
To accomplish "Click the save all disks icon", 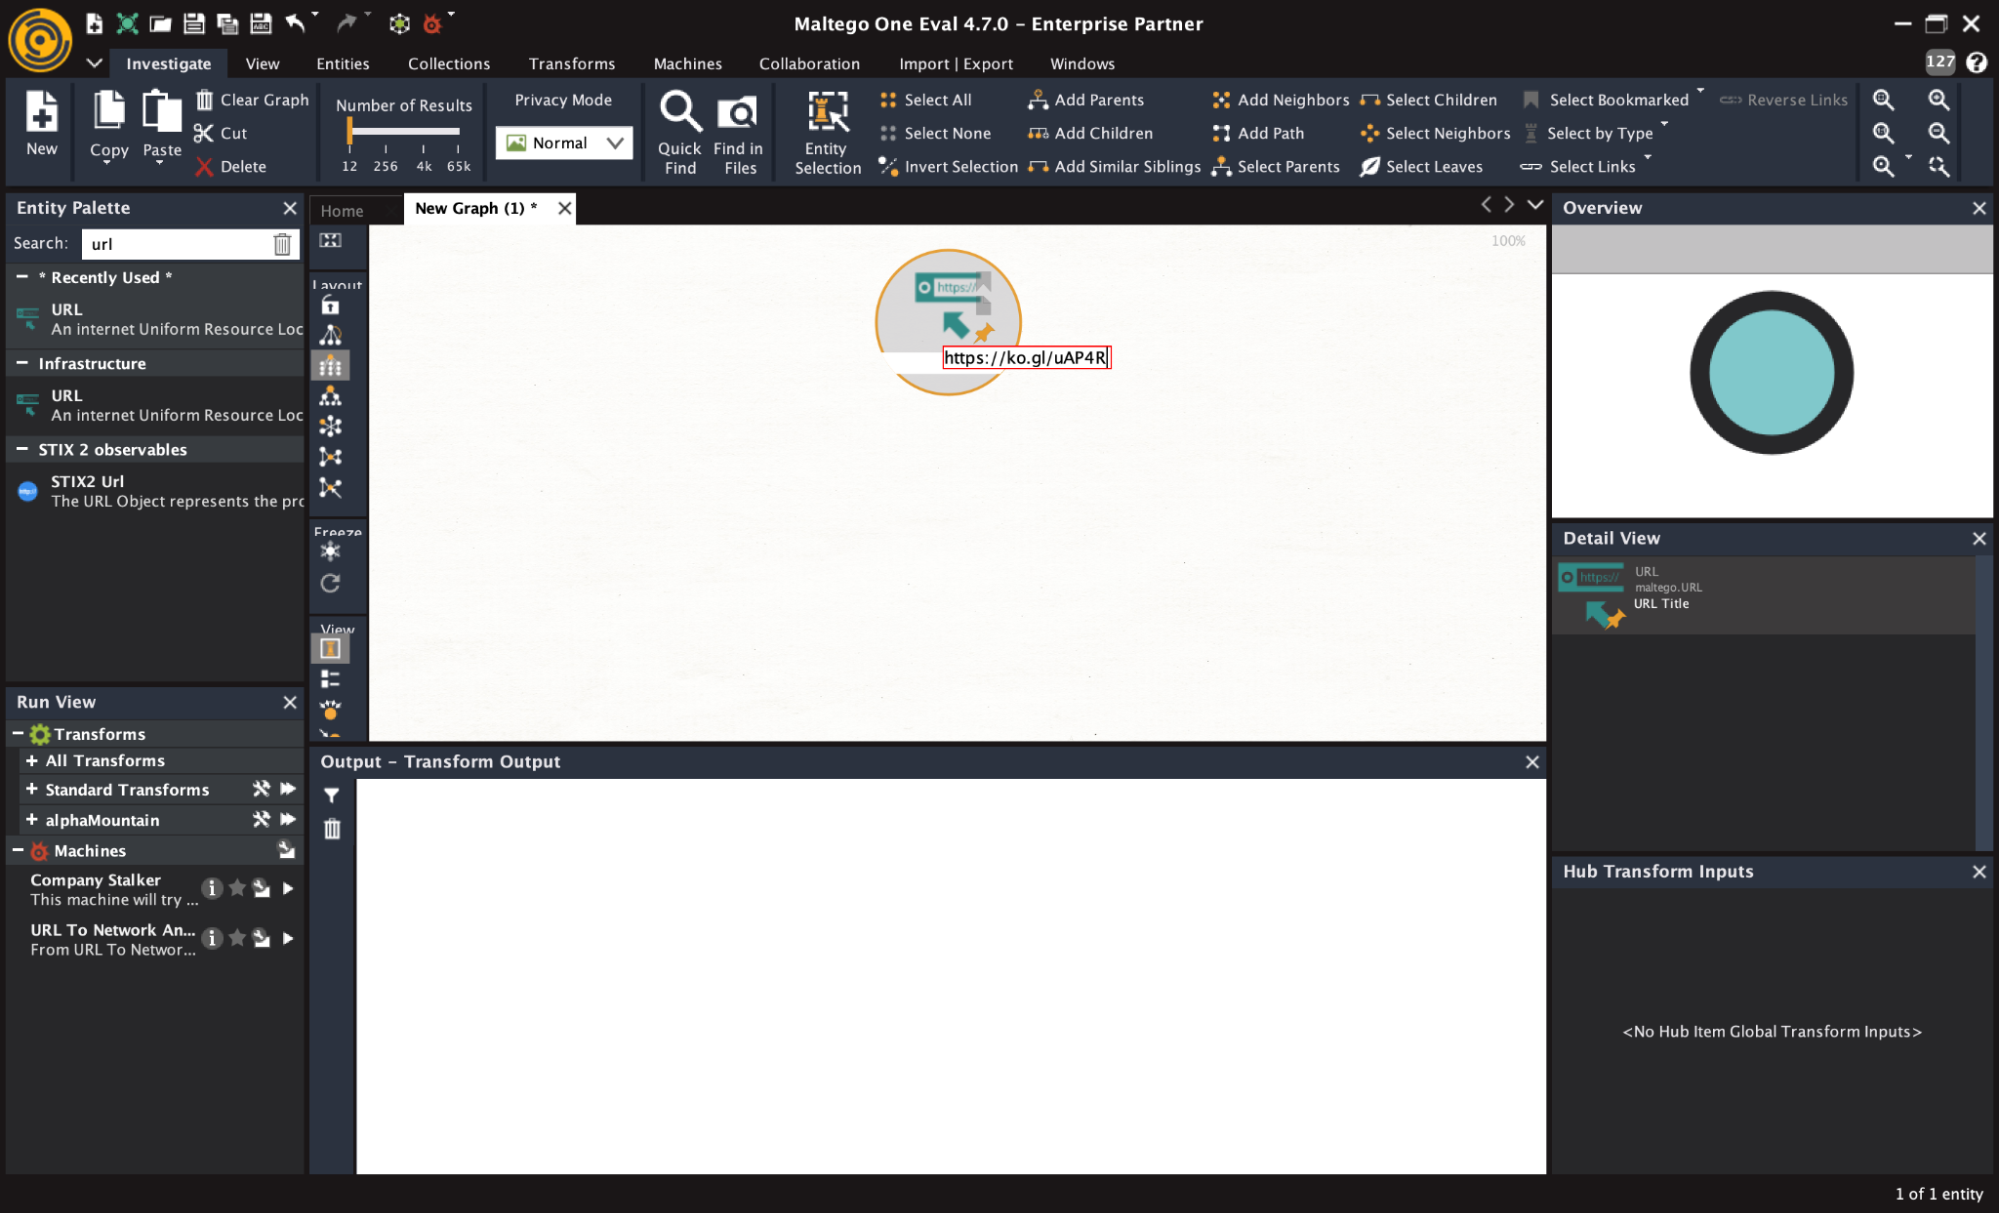I will click(227, 23).
